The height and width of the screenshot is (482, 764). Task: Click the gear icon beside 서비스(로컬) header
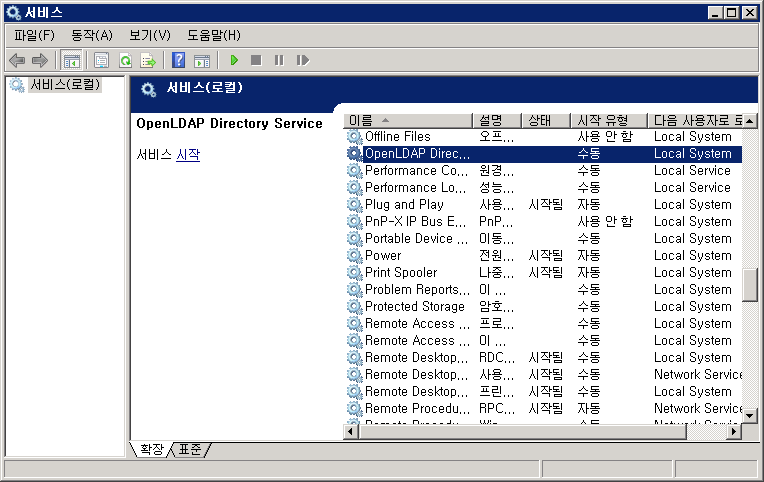pos(149,89)
